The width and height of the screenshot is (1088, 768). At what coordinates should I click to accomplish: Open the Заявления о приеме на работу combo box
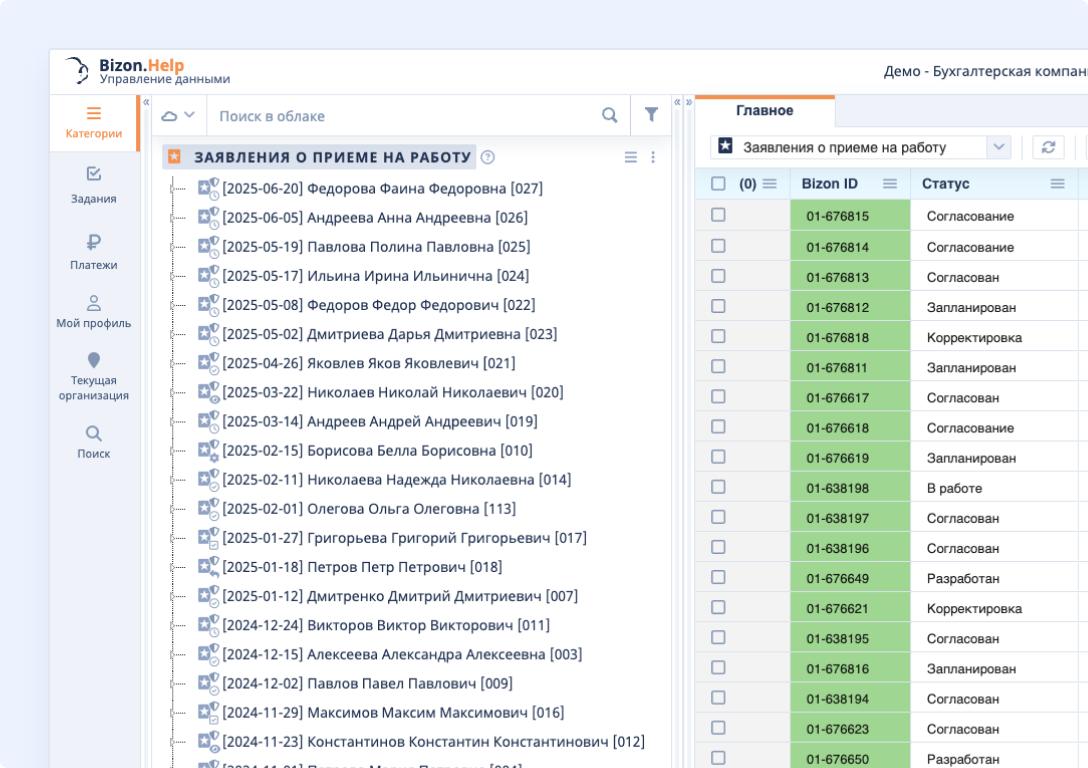click(x=860, y=147)
